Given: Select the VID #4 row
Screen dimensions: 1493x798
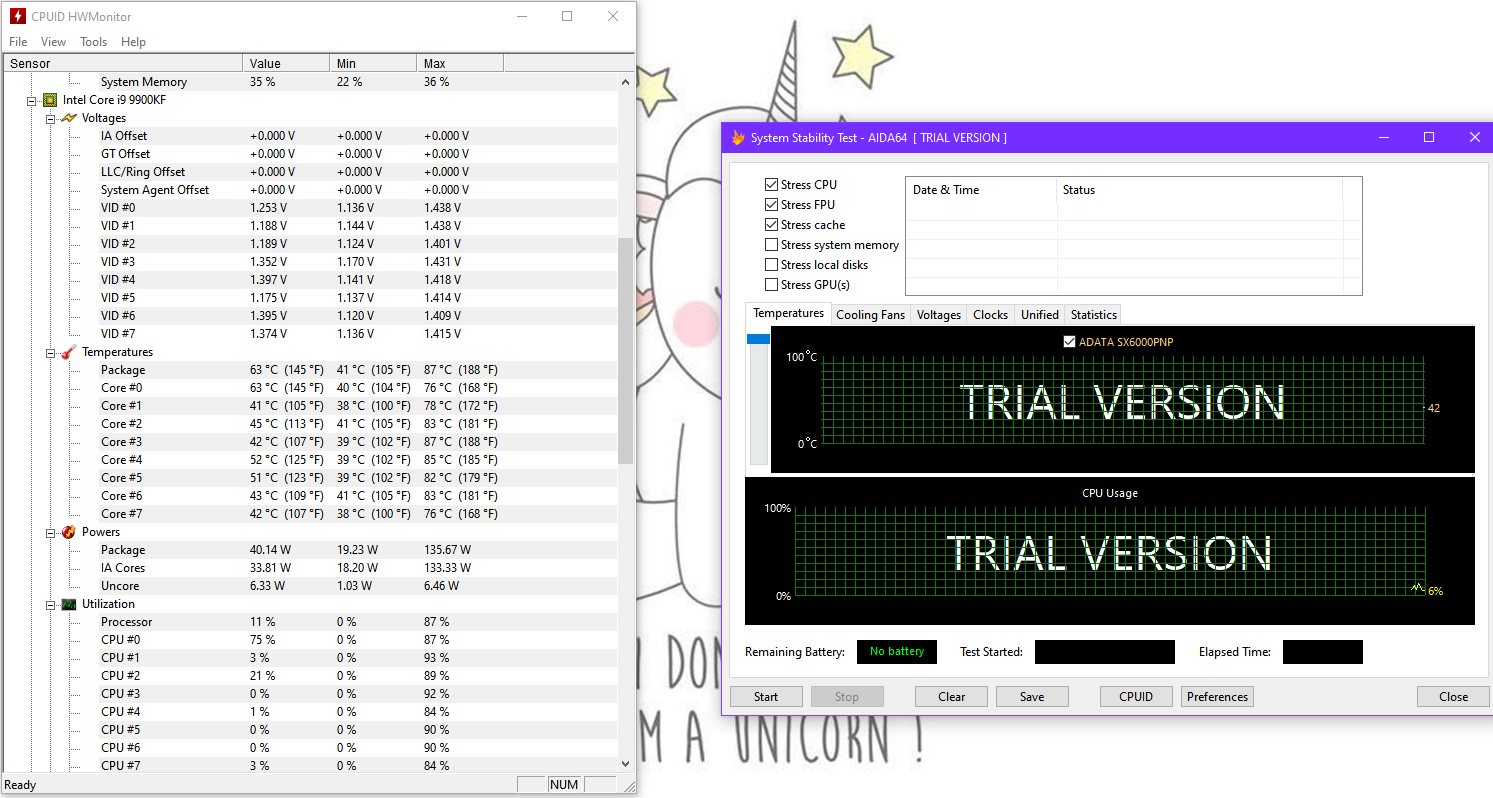Looking at the screenshot, I should tap(310, 280).
